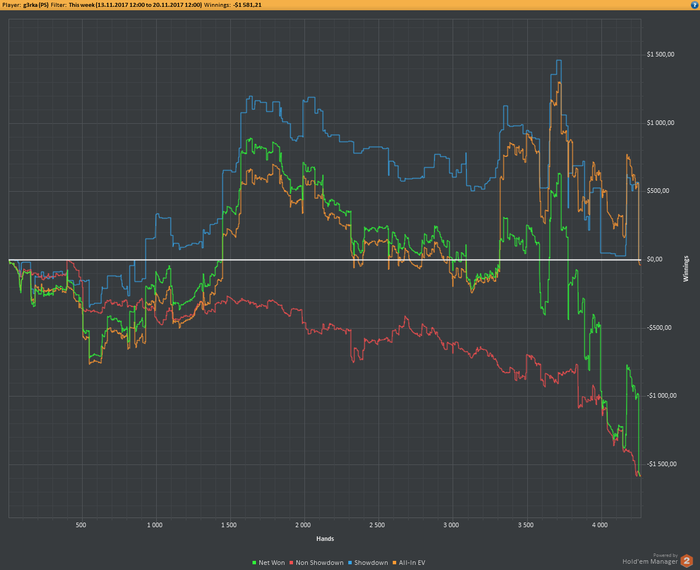The width and height of the screenshot is (700, 570).
Task: Click the 500 hands axis label
Action: pyautogui.click(x=81, y=525)
